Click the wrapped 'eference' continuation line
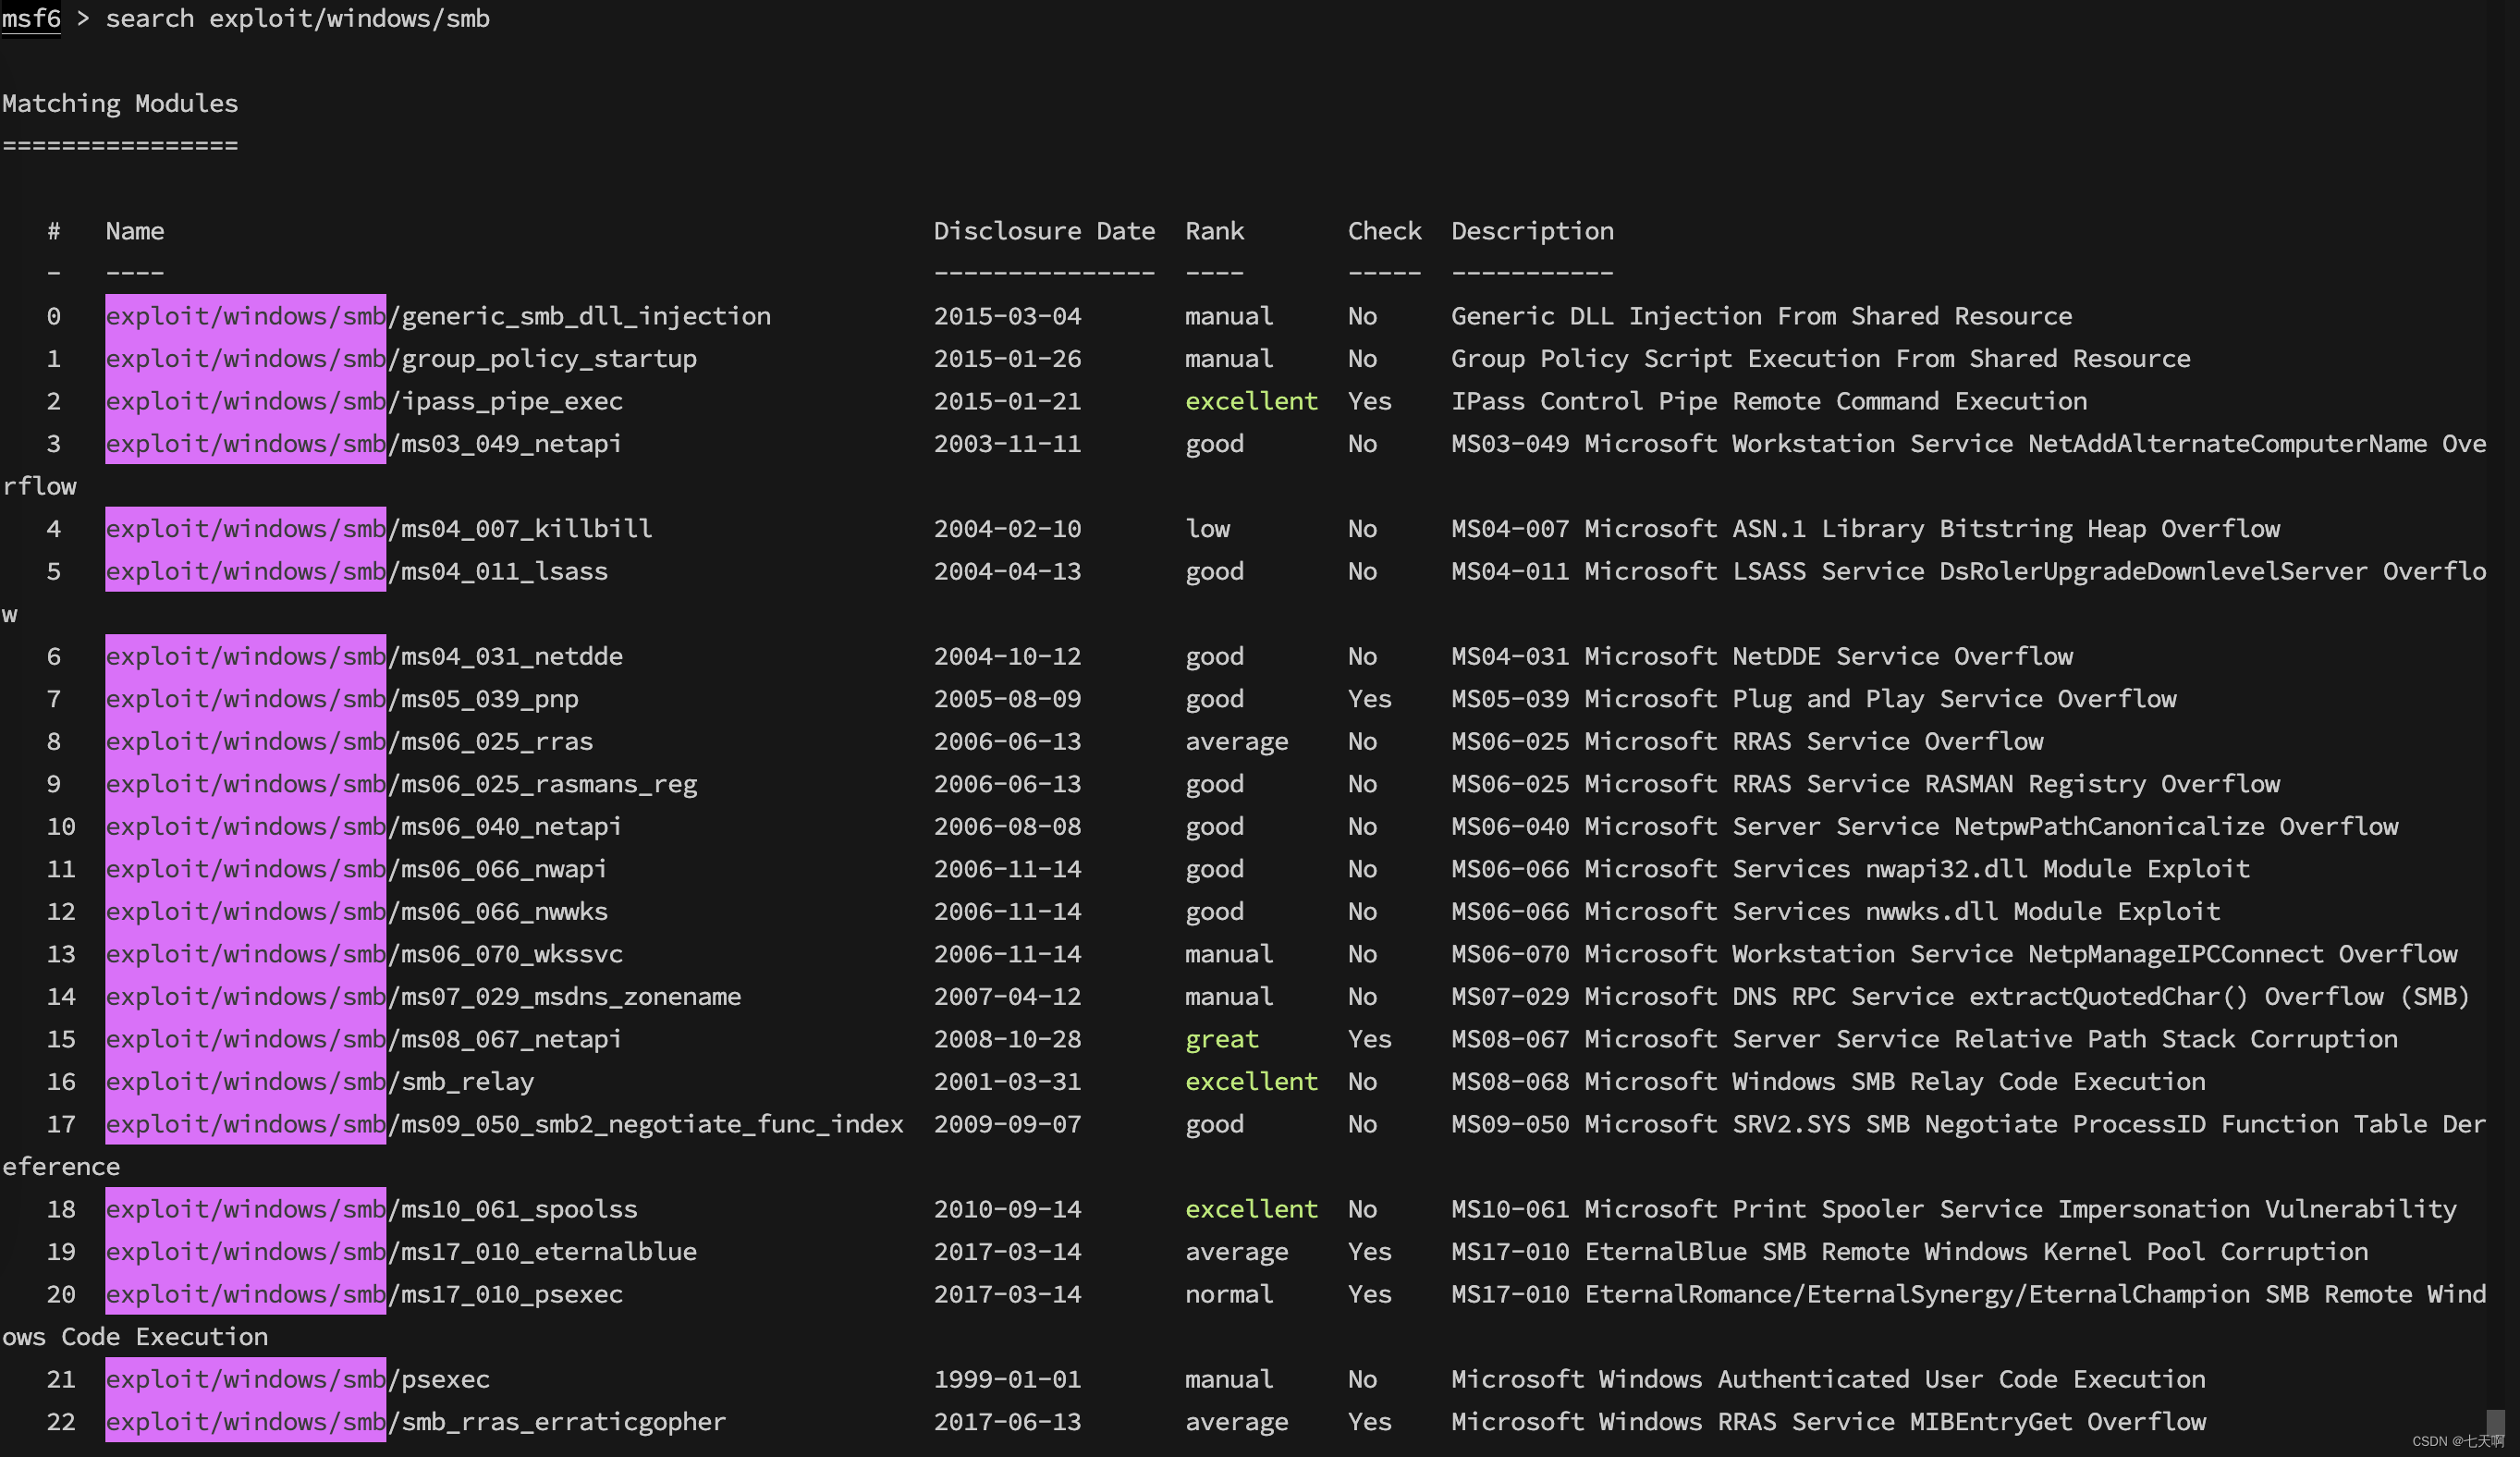Screen dimensions: 2520x1457 [61, 1166]
